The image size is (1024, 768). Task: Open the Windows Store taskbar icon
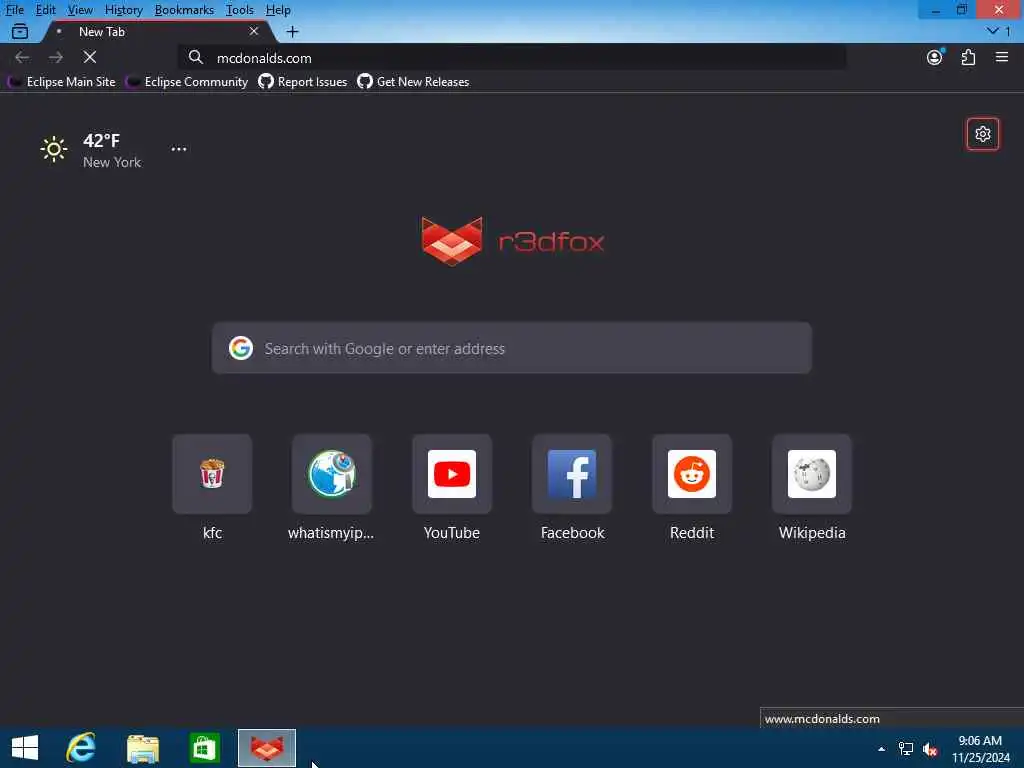(204, 748)
